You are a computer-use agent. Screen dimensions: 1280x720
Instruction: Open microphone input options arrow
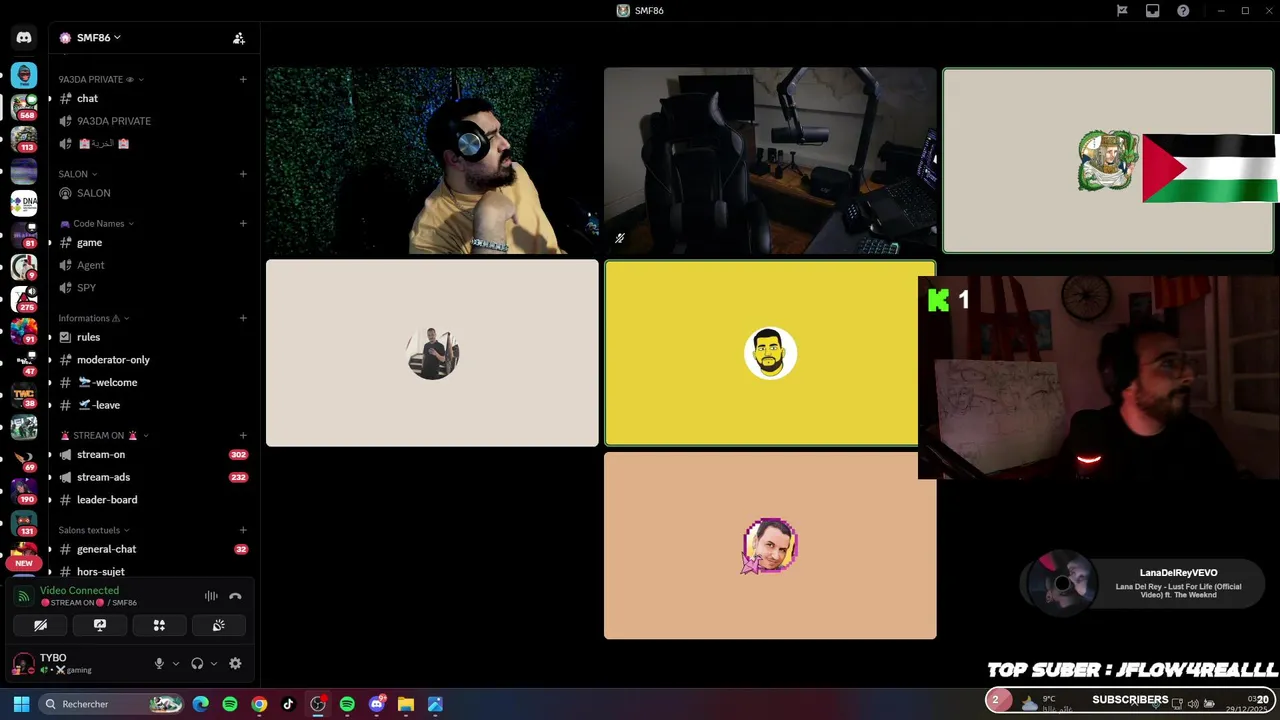(x=176, y=663)
